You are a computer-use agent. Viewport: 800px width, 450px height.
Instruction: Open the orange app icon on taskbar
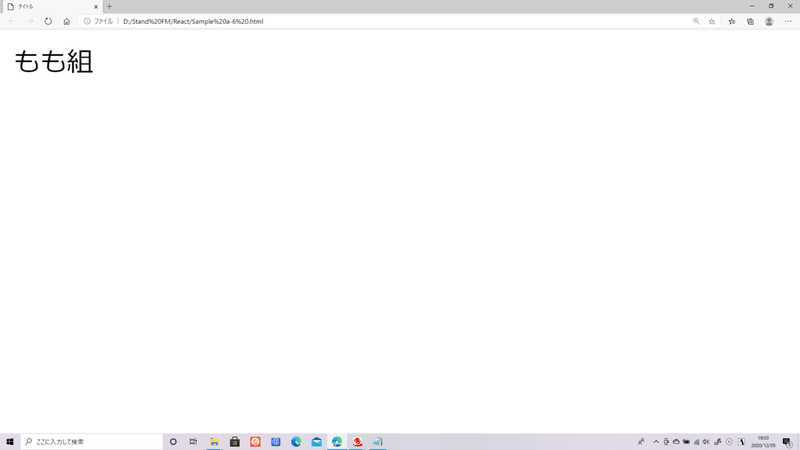coord(255,442)
